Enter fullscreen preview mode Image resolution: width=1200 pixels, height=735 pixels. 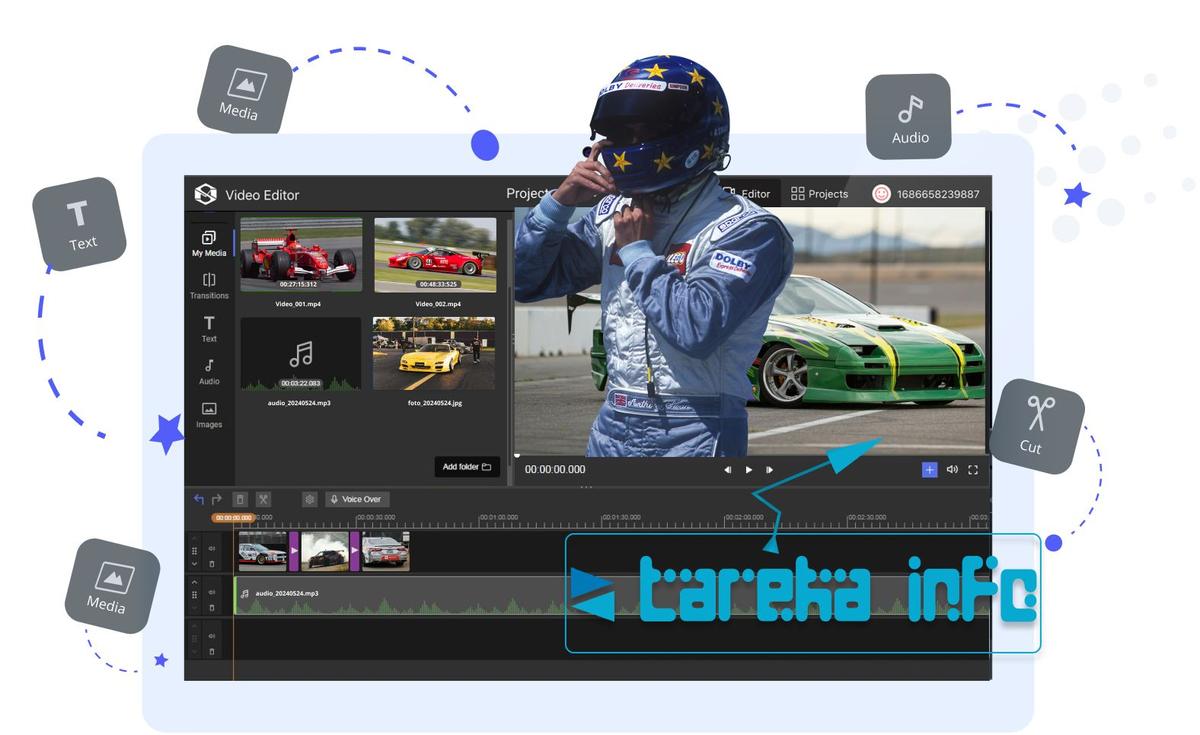[x=973, y=470]
